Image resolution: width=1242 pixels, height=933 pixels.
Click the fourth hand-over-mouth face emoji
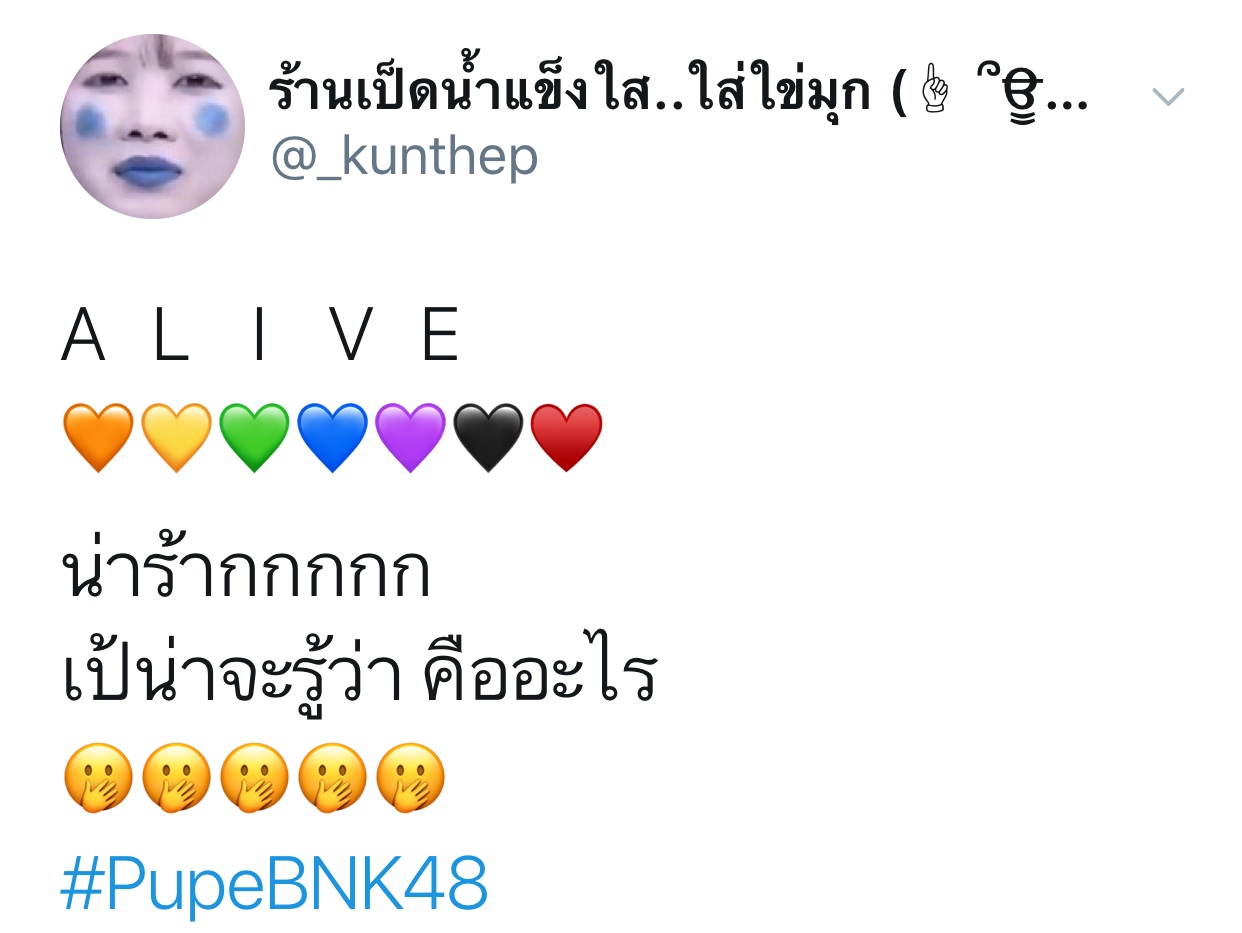click(x=332, y=777)
